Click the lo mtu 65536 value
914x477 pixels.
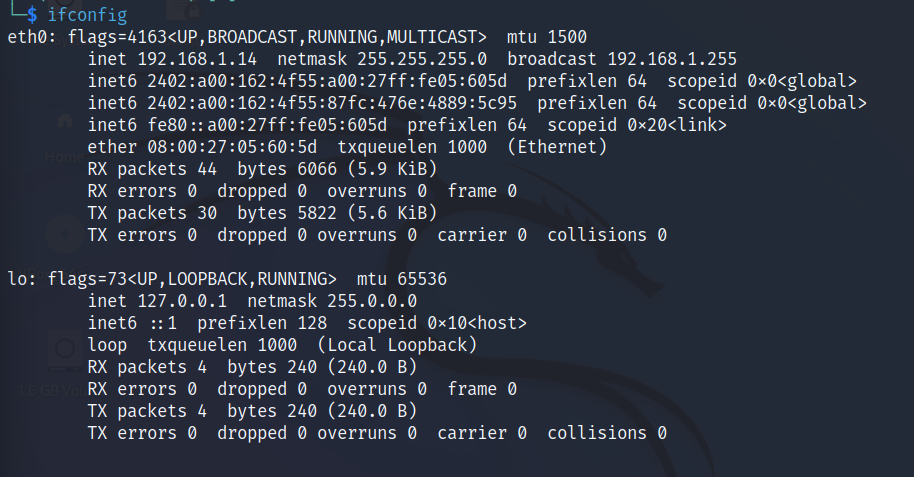(422, 279)
